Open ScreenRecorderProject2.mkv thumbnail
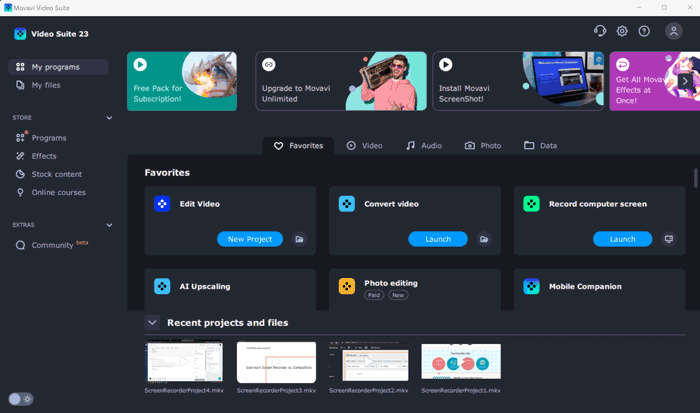Viewport: 700px width, 413px height. click(x=369, y=362)
